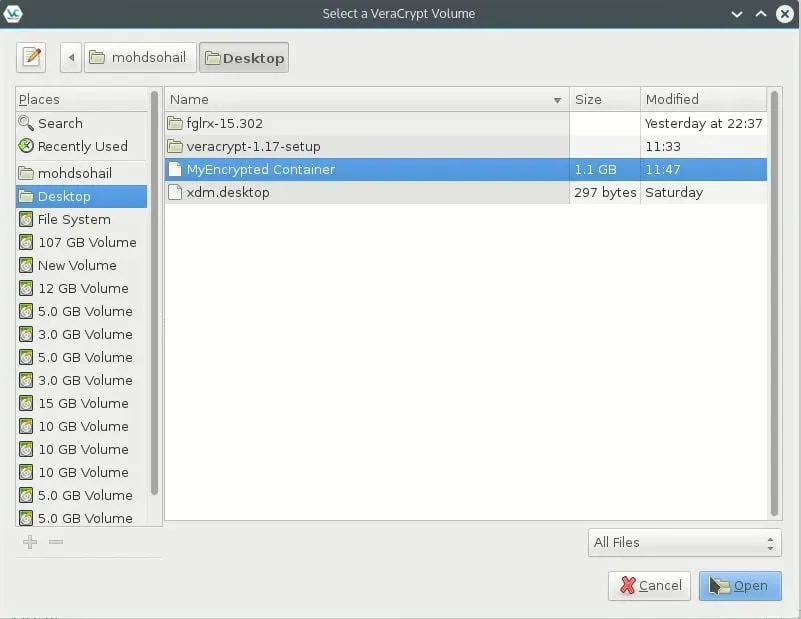Click the Places column header
Viewport: 801px width, 619px height.
(x=82, y=99)
